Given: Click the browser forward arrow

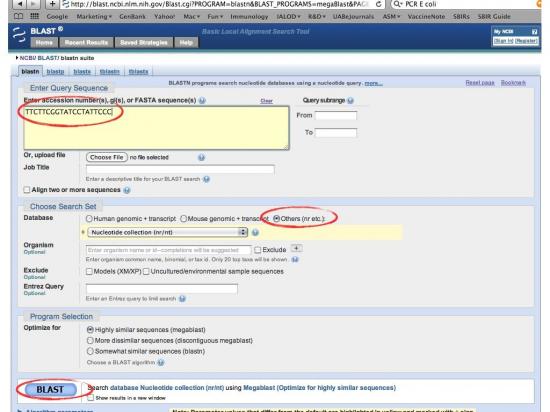Looking at the screenshot, I should [x=33, y=4].
